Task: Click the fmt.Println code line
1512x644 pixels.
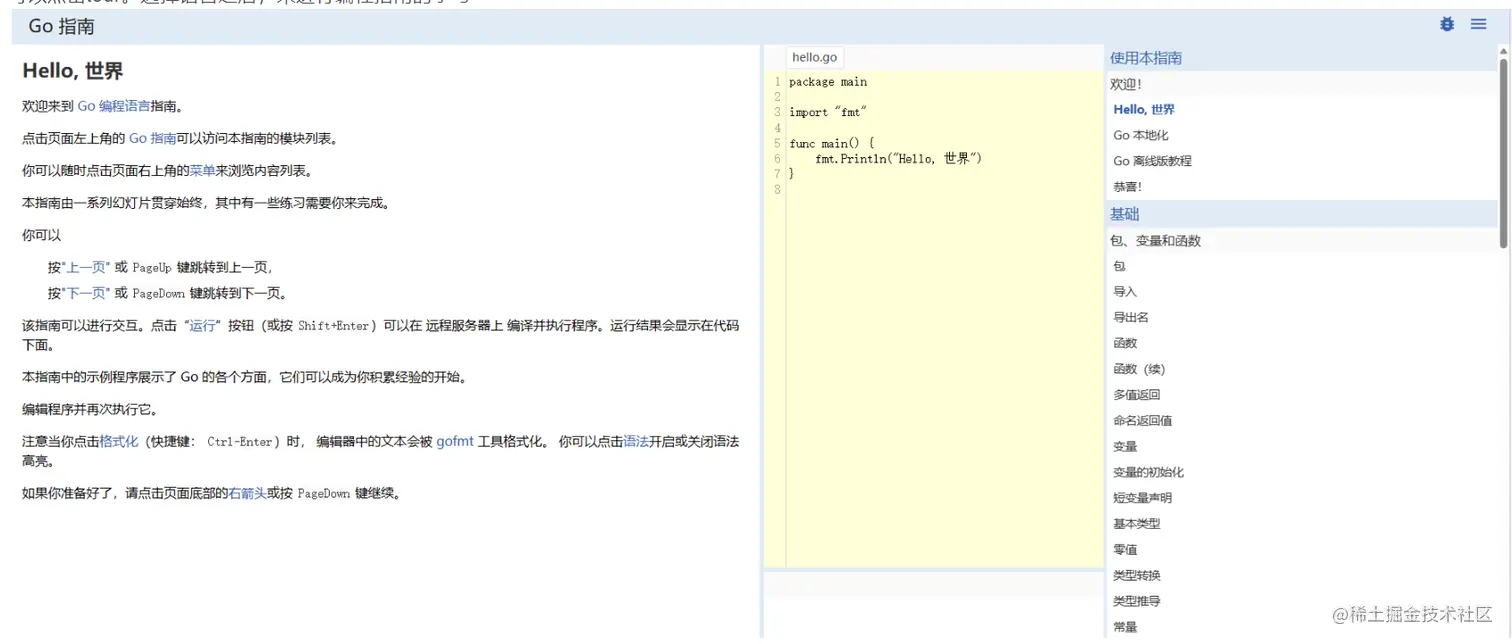Action: click(x=899, y=159)
